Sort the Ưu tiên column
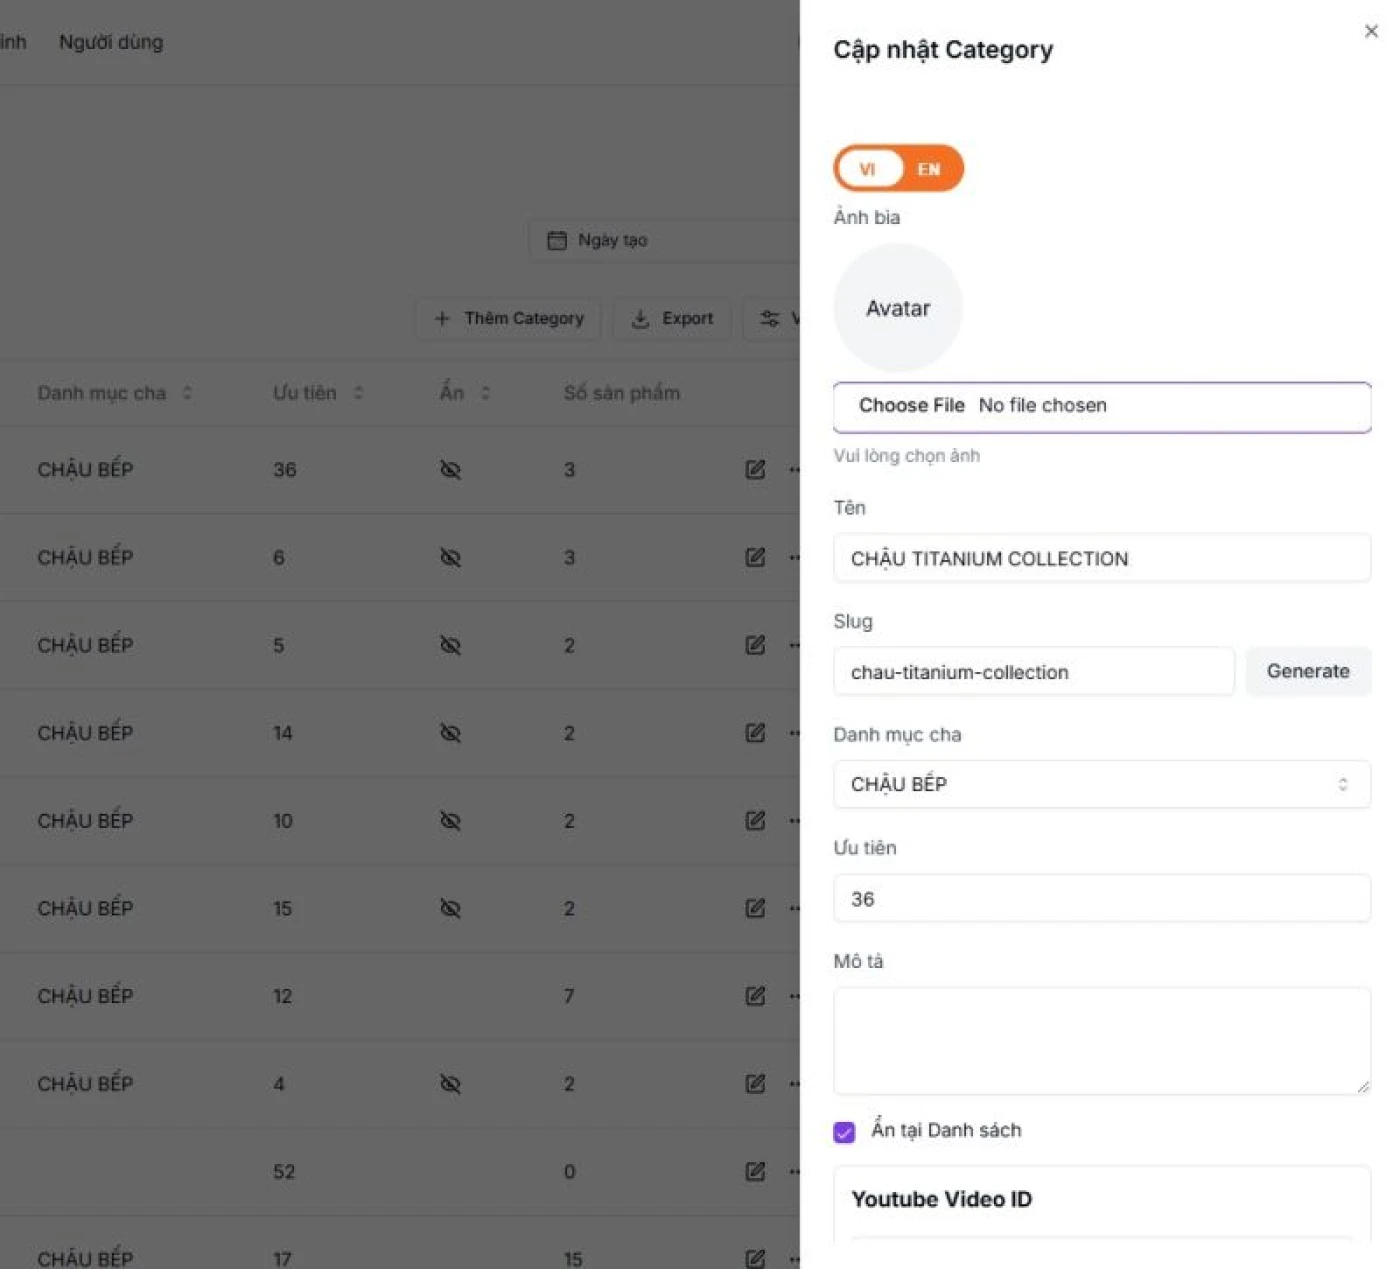The height and width of the screenshot is (1269, 1400). coord(358,392)
